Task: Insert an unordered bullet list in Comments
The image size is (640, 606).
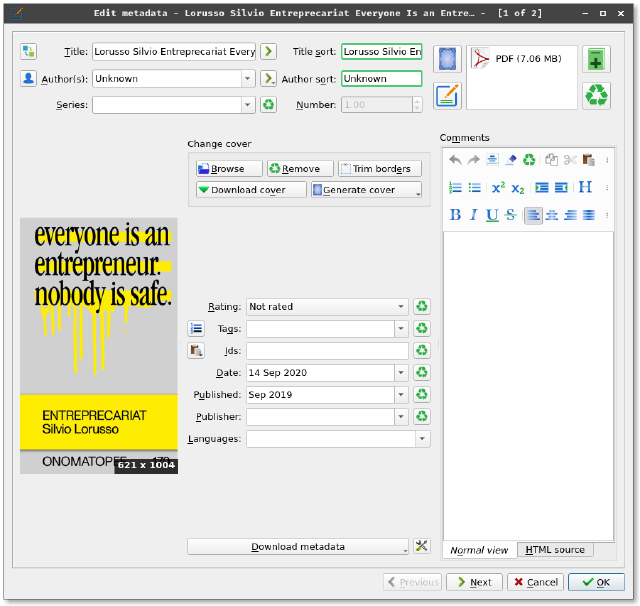Action: pos(474,188)
